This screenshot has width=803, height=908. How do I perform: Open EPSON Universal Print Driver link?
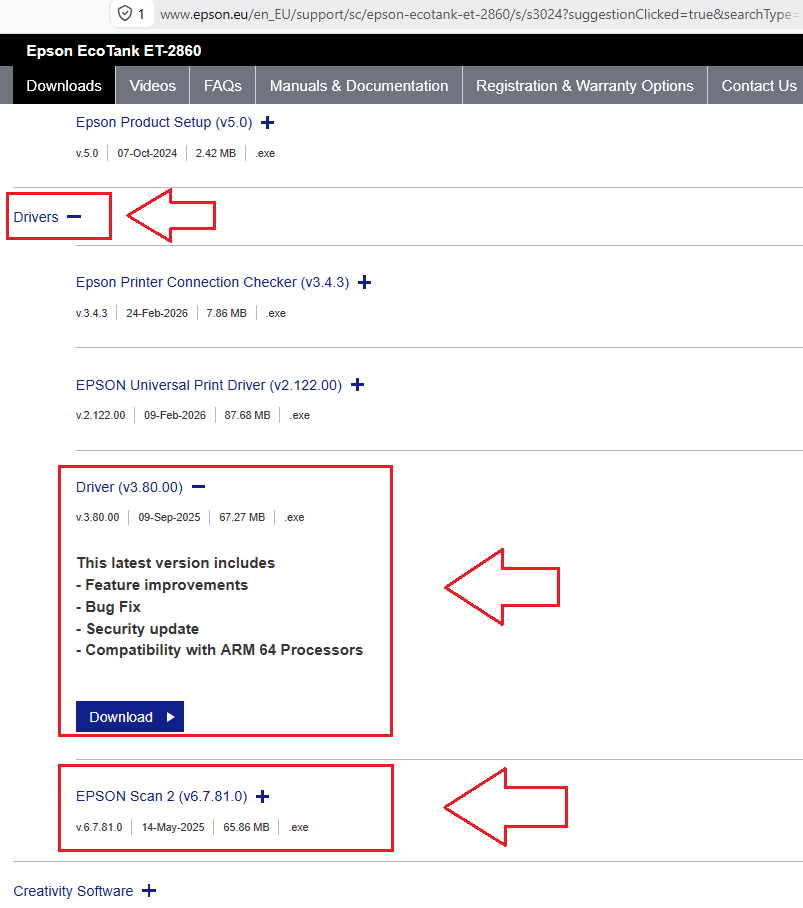click(x=209, y=385)
